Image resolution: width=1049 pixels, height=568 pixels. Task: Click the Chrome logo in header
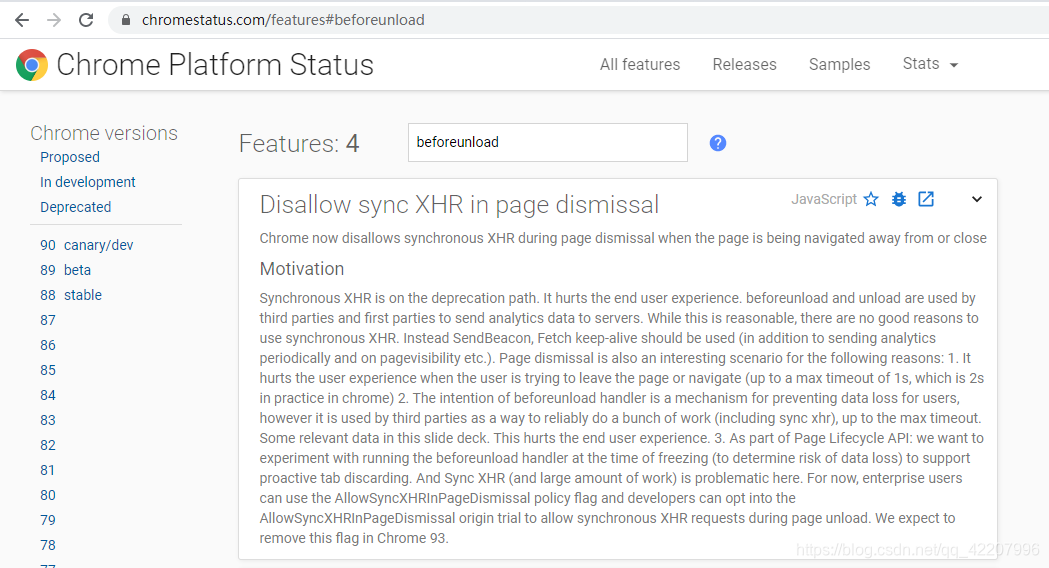(31, 65)
